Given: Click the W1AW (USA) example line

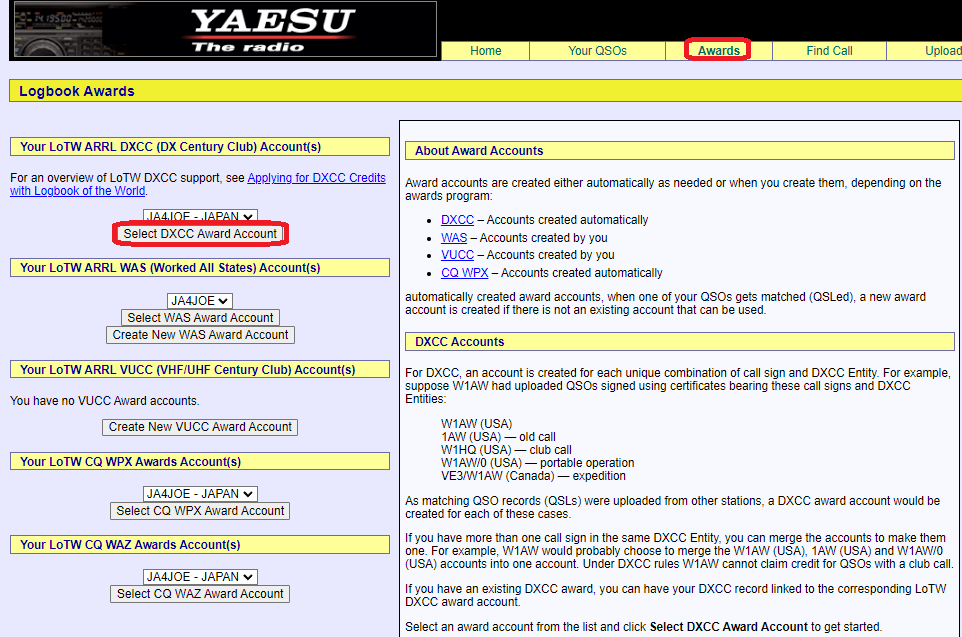Looking at the screenshot, I should click(476, 423).
